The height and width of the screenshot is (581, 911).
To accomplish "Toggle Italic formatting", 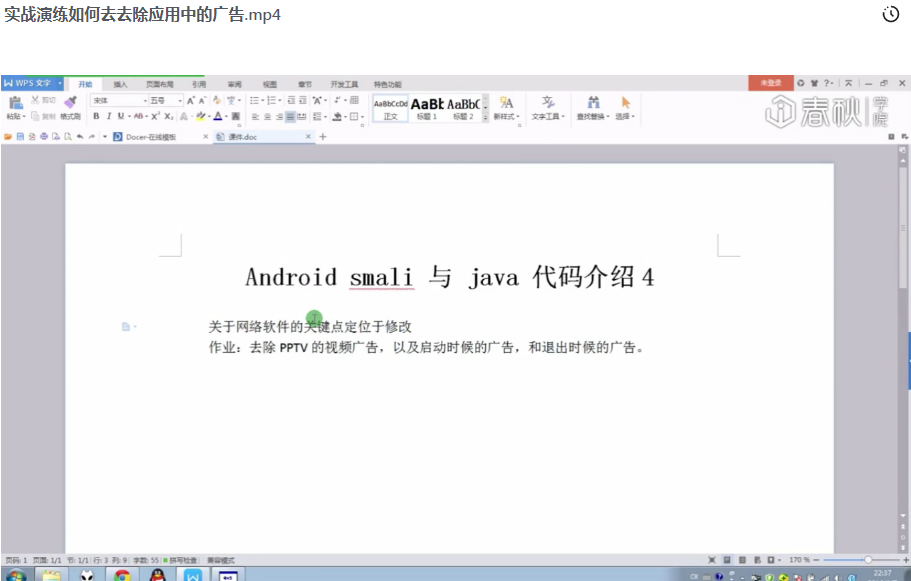I will [108, 116].
